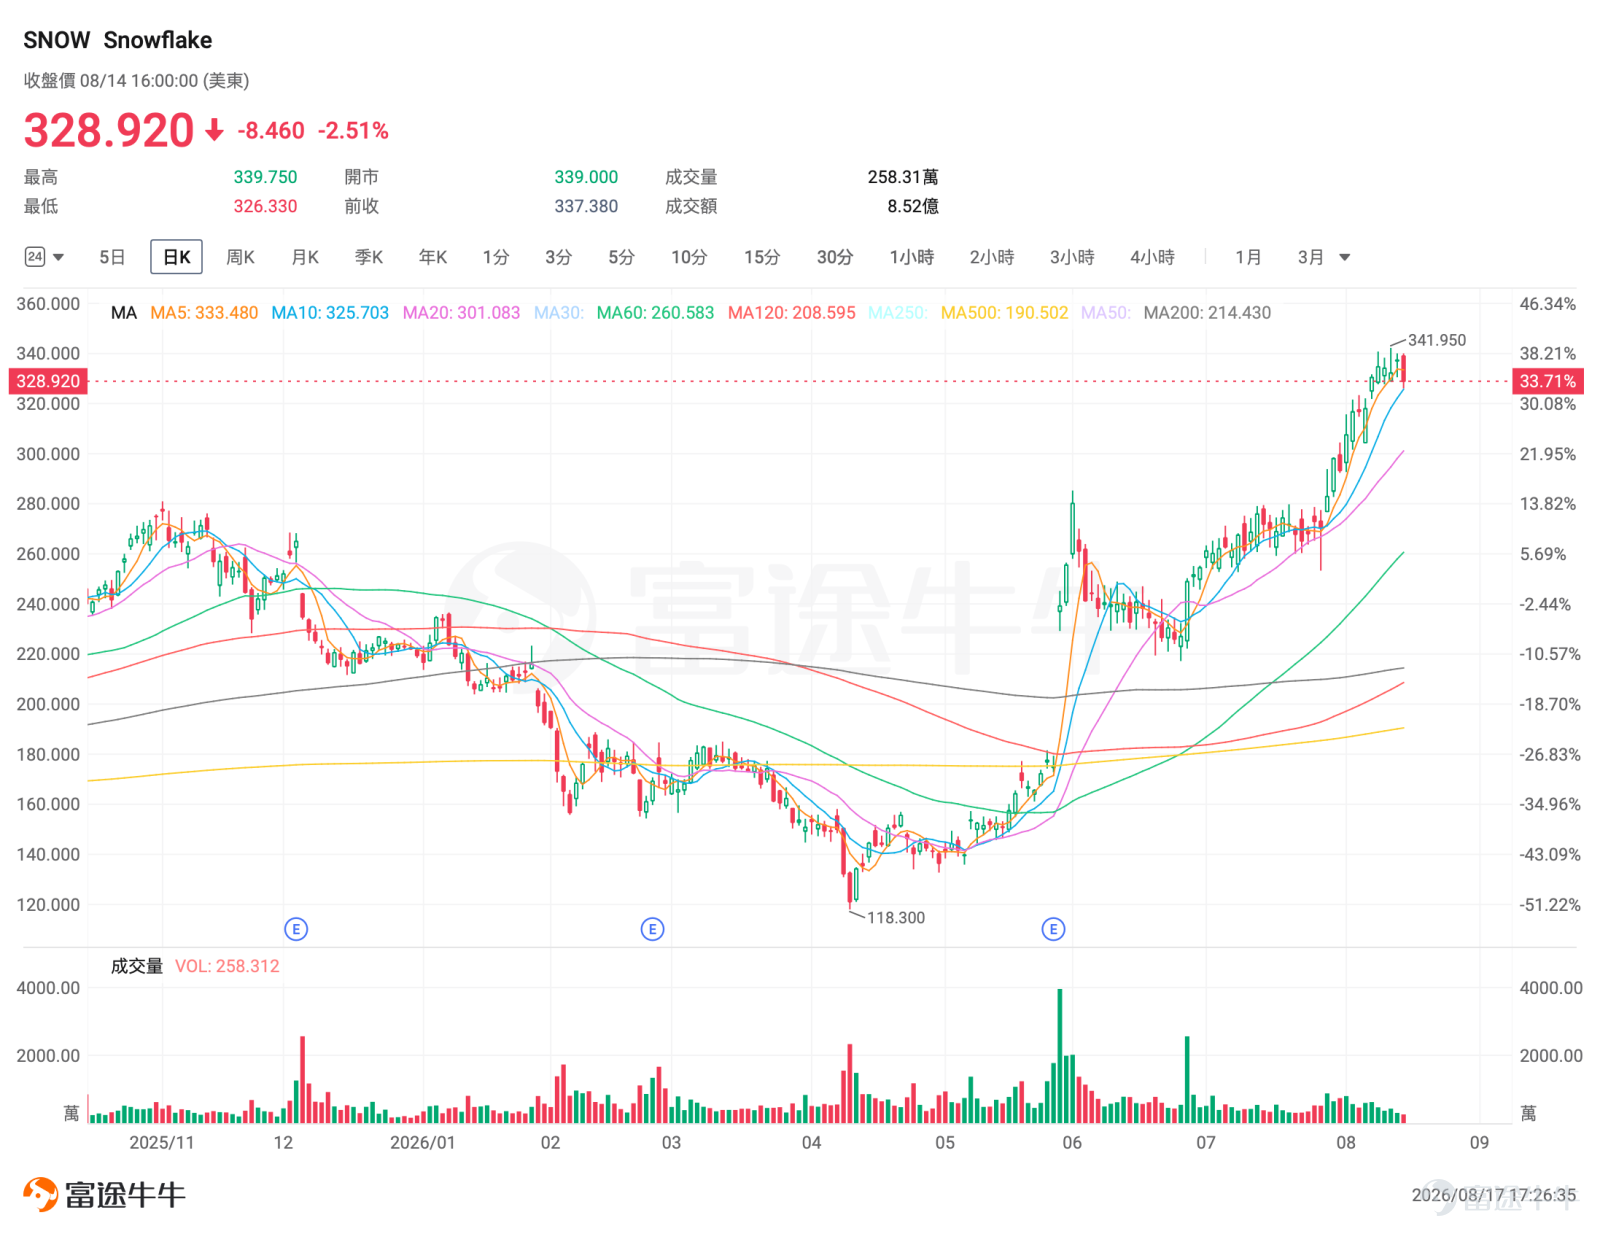Click the 富途牛牛 brand name at bottom
Viewport: 1600px width, 1234px height.
click(x=126, y=1195)
